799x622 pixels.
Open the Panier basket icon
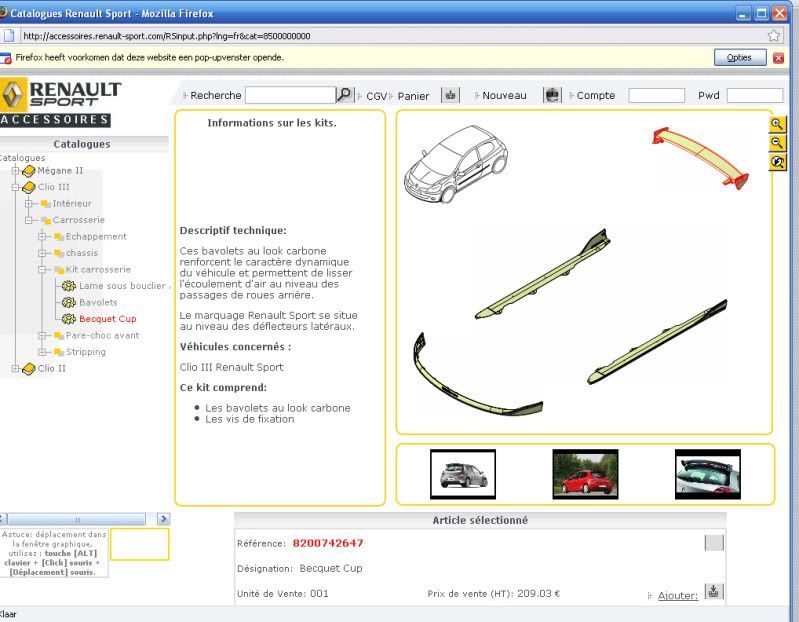point(450,95)
